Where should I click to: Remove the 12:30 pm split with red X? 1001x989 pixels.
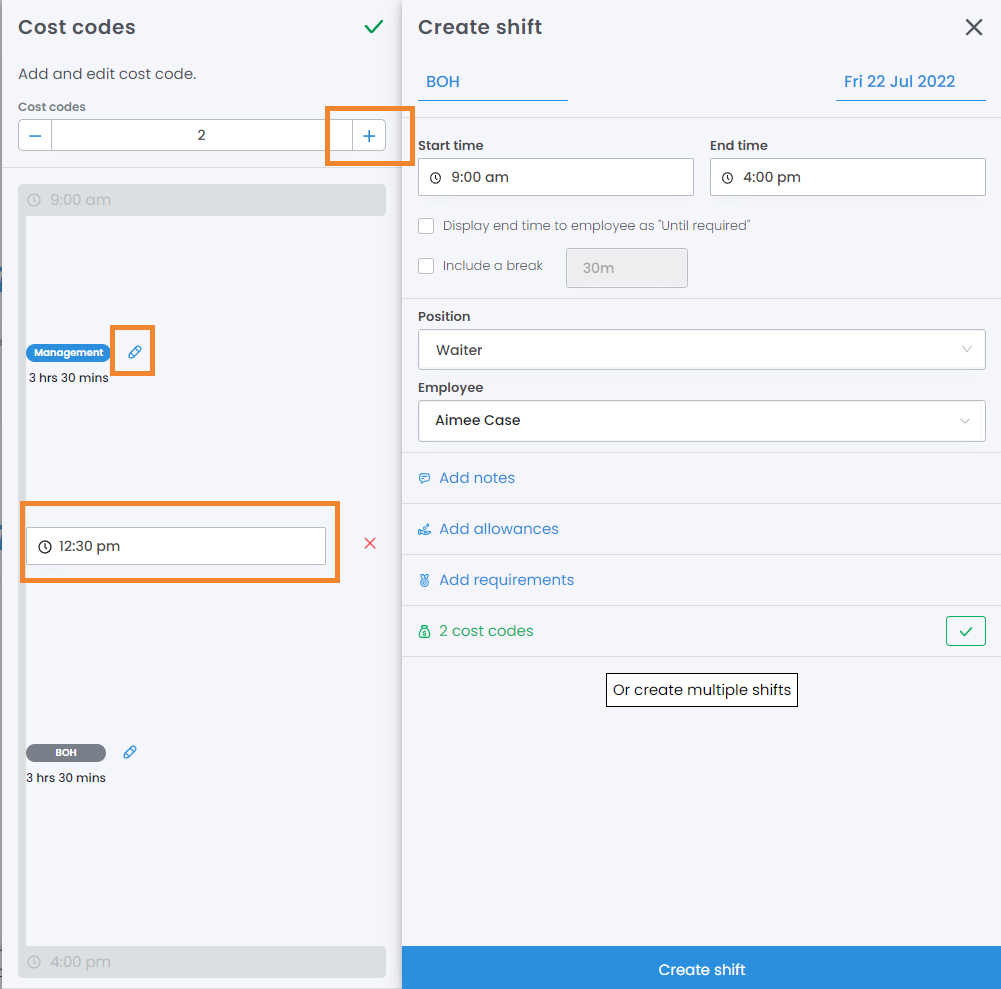(370, 543)
